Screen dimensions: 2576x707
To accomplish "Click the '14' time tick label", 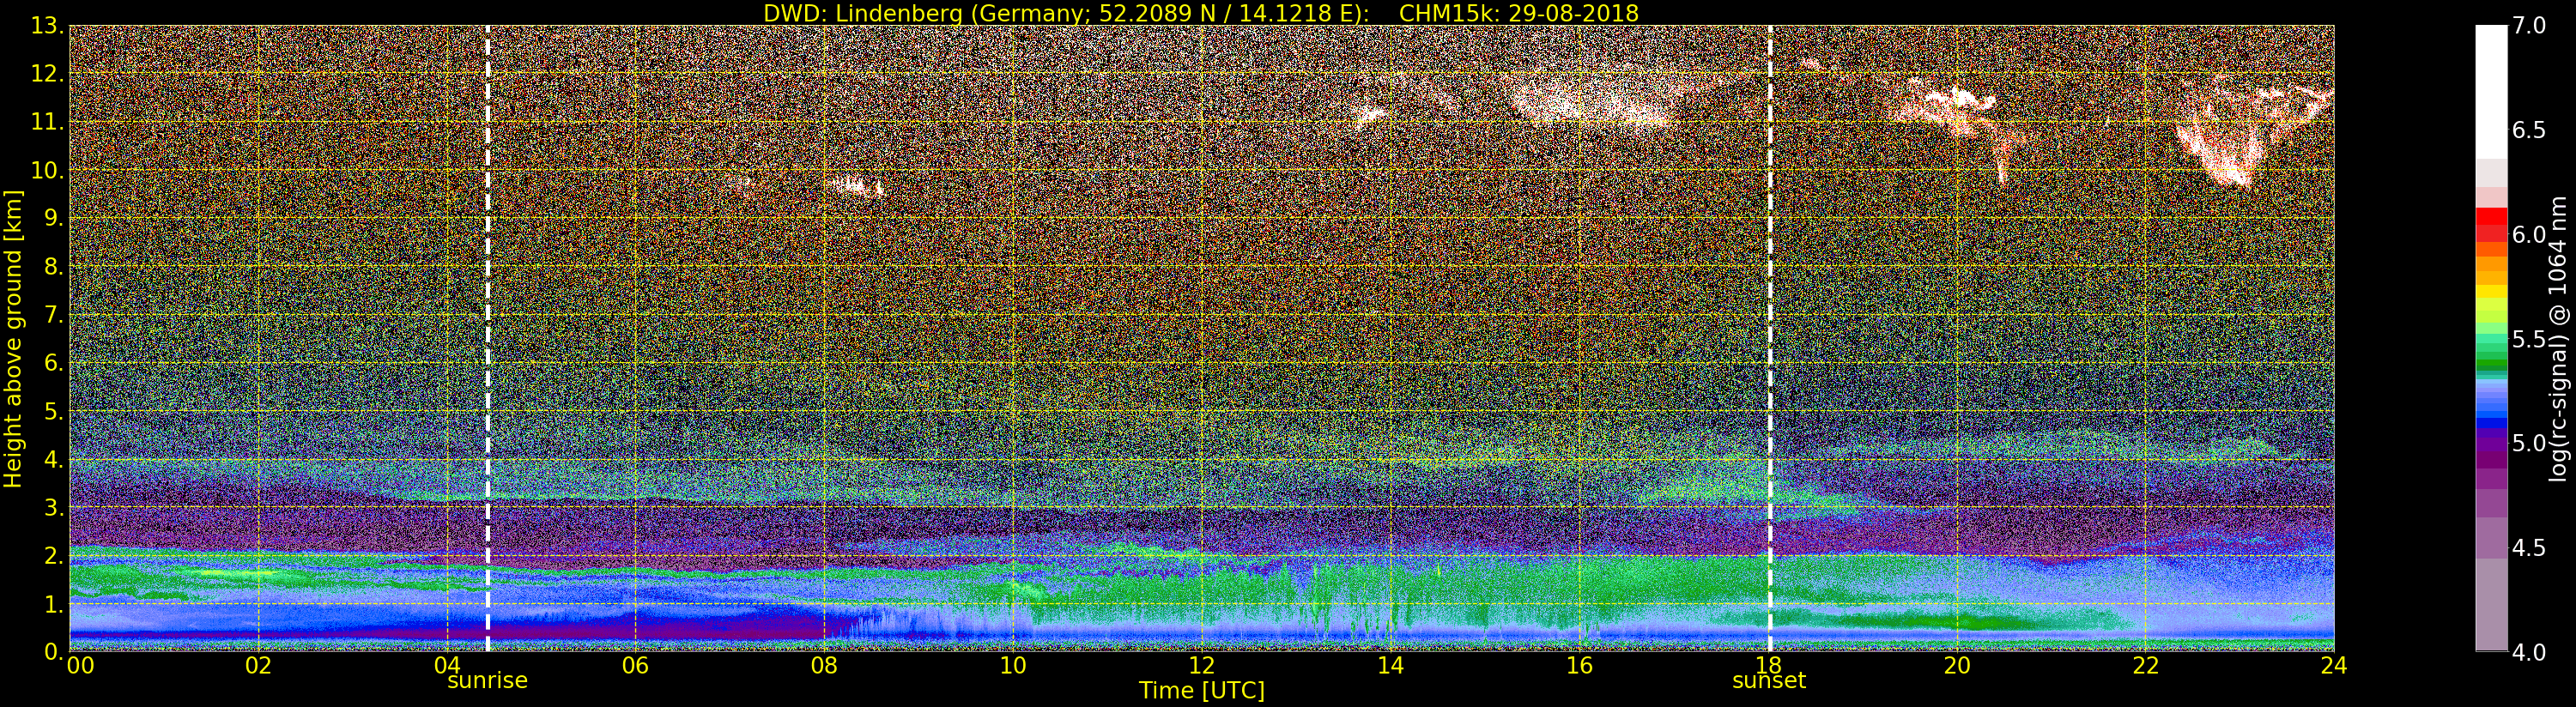I will 1390,665.
